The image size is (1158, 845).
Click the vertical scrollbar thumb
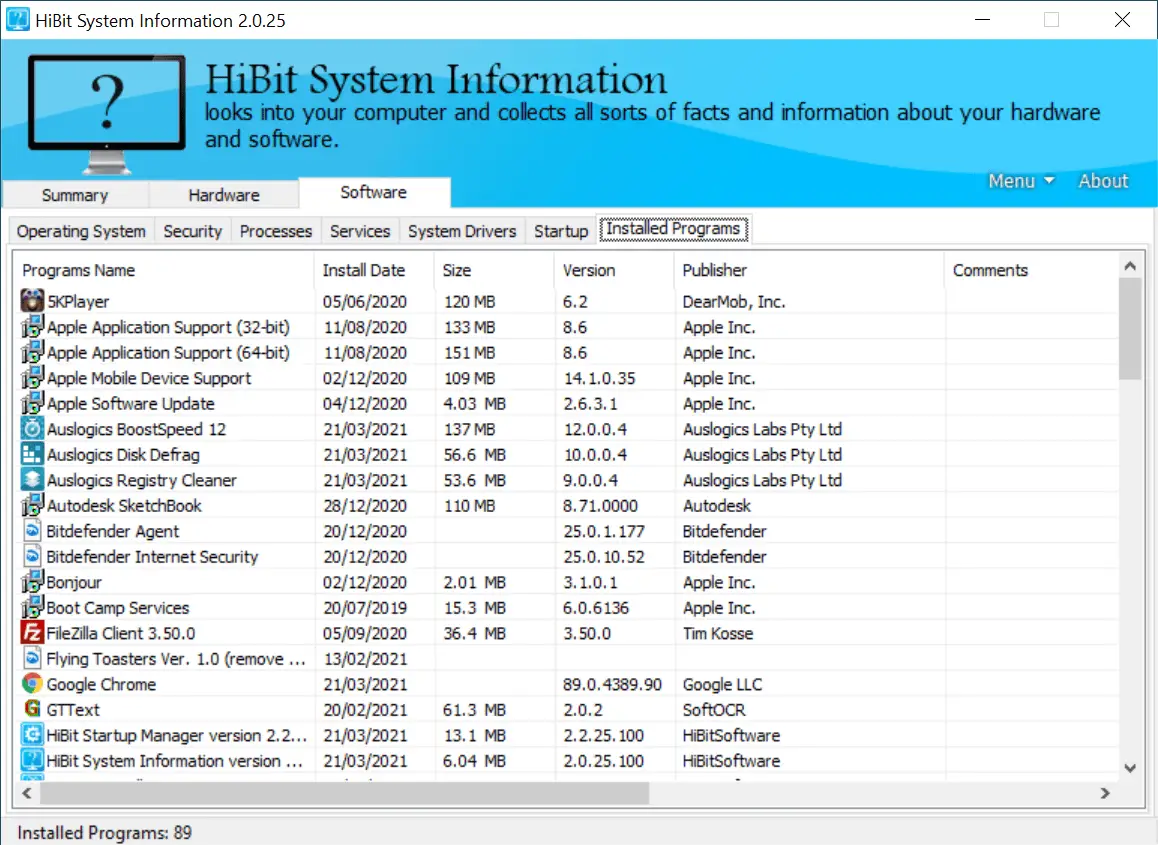[1129, 329]
